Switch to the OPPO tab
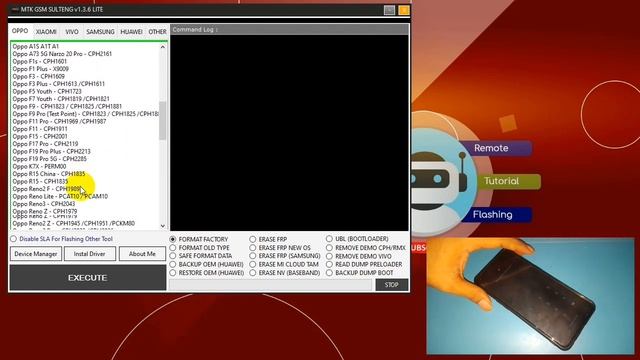The height and width of the screenshot is (360, 640). 20,31
